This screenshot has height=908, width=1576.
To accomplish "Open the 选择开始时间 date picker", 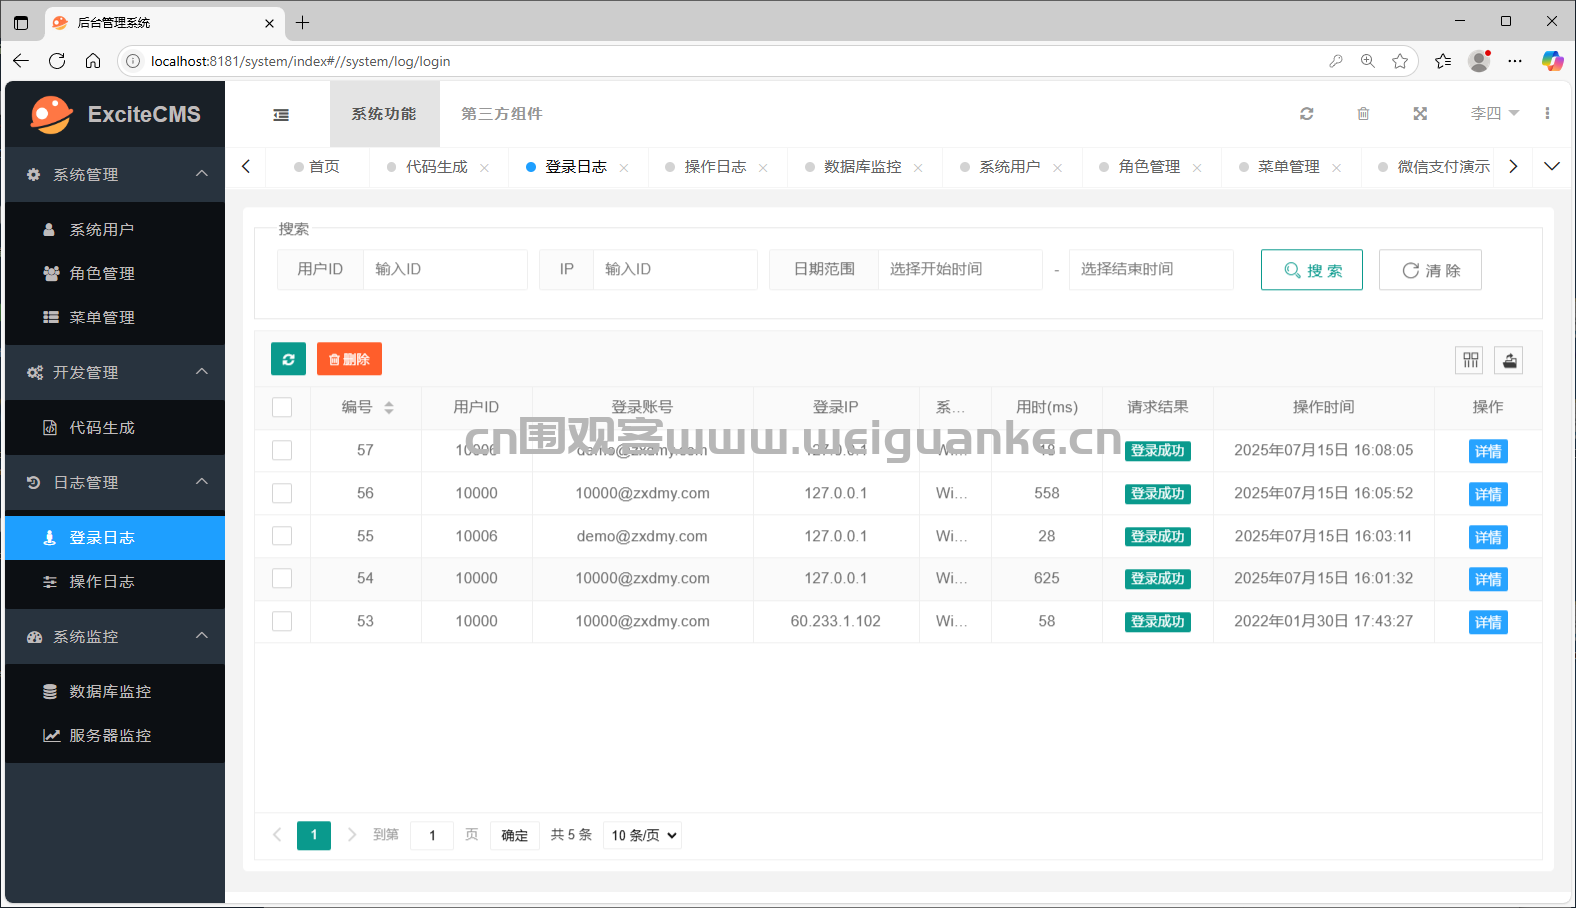I will [960, 269].
